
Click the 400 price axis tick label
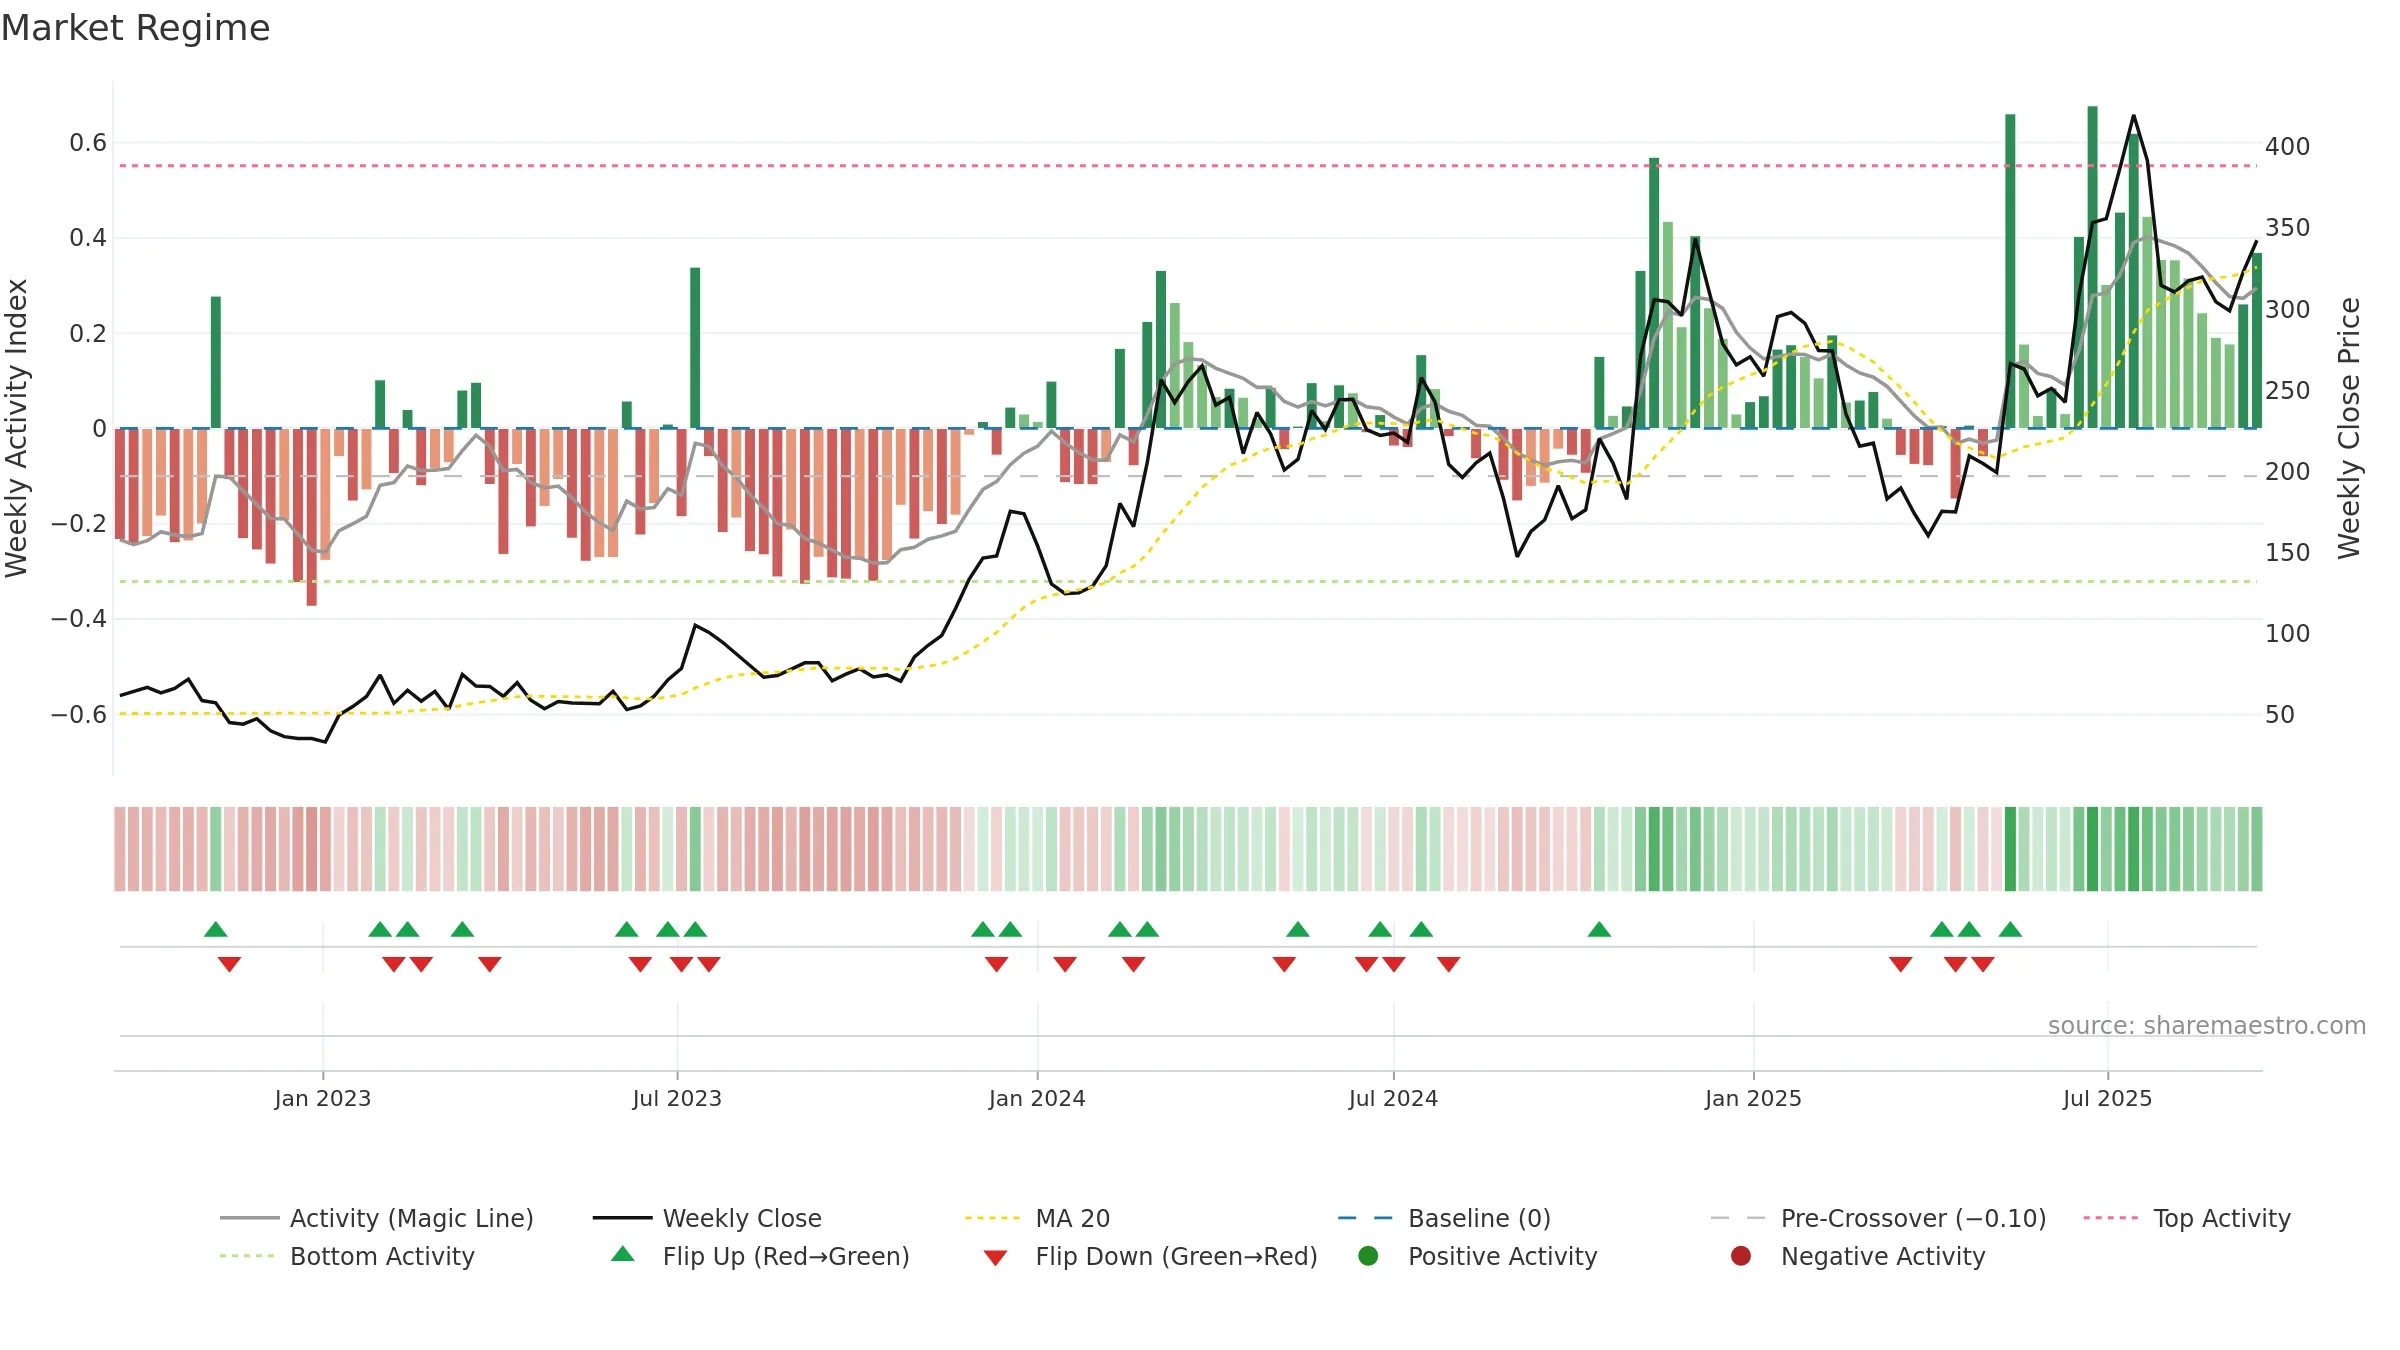[x=2288, y=147]
